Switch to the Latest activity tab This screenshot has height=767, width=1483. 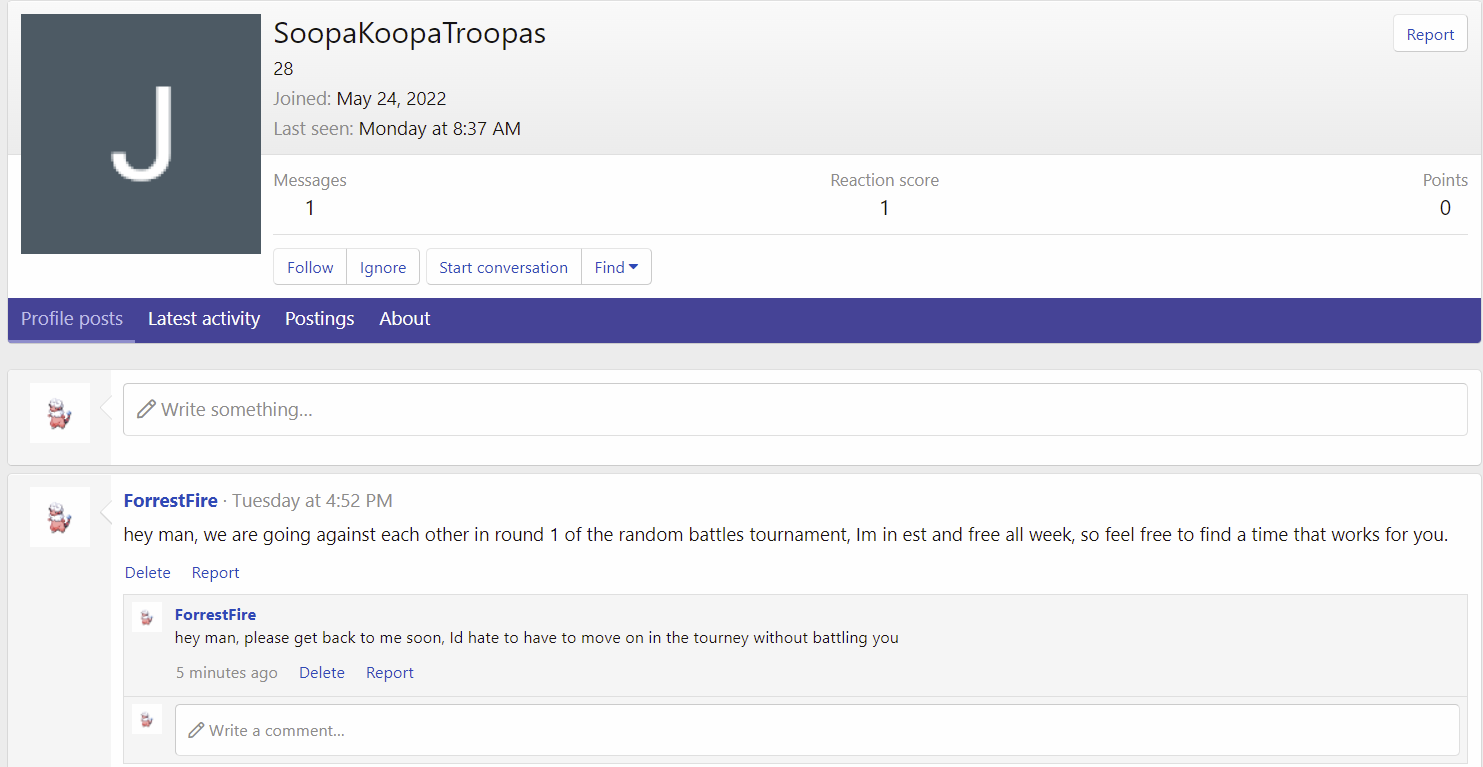[204, 319]
